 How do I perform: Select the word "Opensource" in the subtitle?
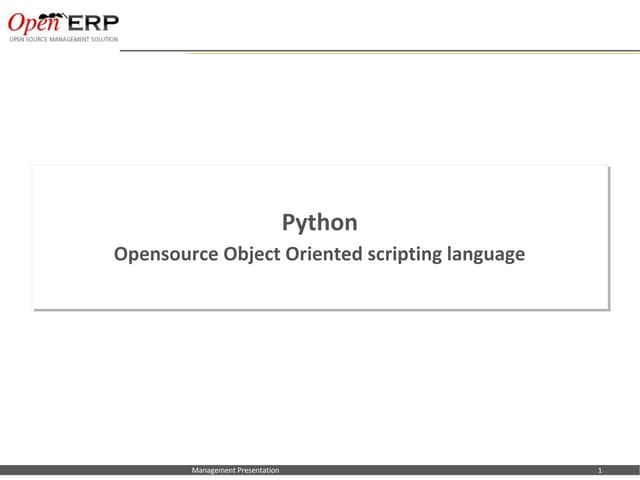pos(160,254)
